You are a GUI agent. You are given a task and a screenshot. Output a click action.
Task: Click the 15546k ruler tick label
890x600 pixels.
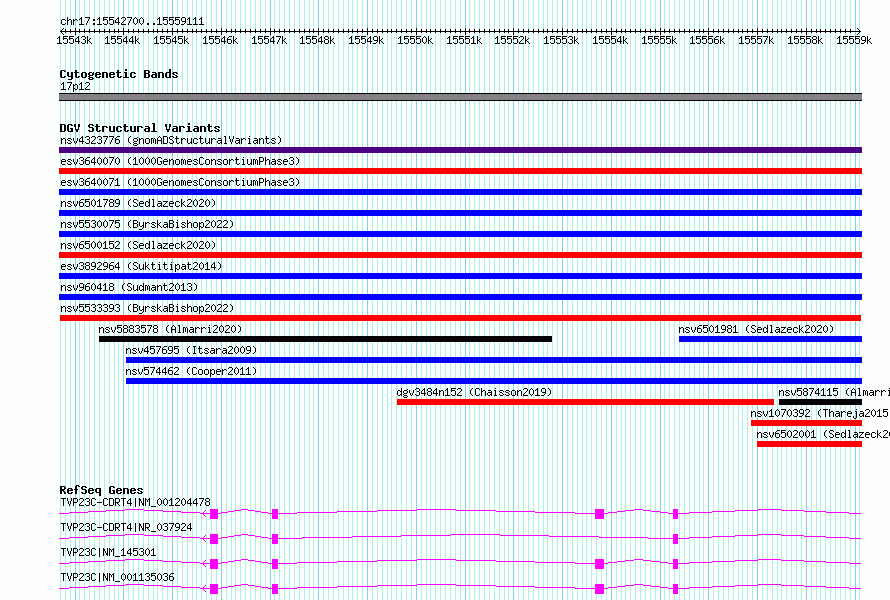pos(220,40)
